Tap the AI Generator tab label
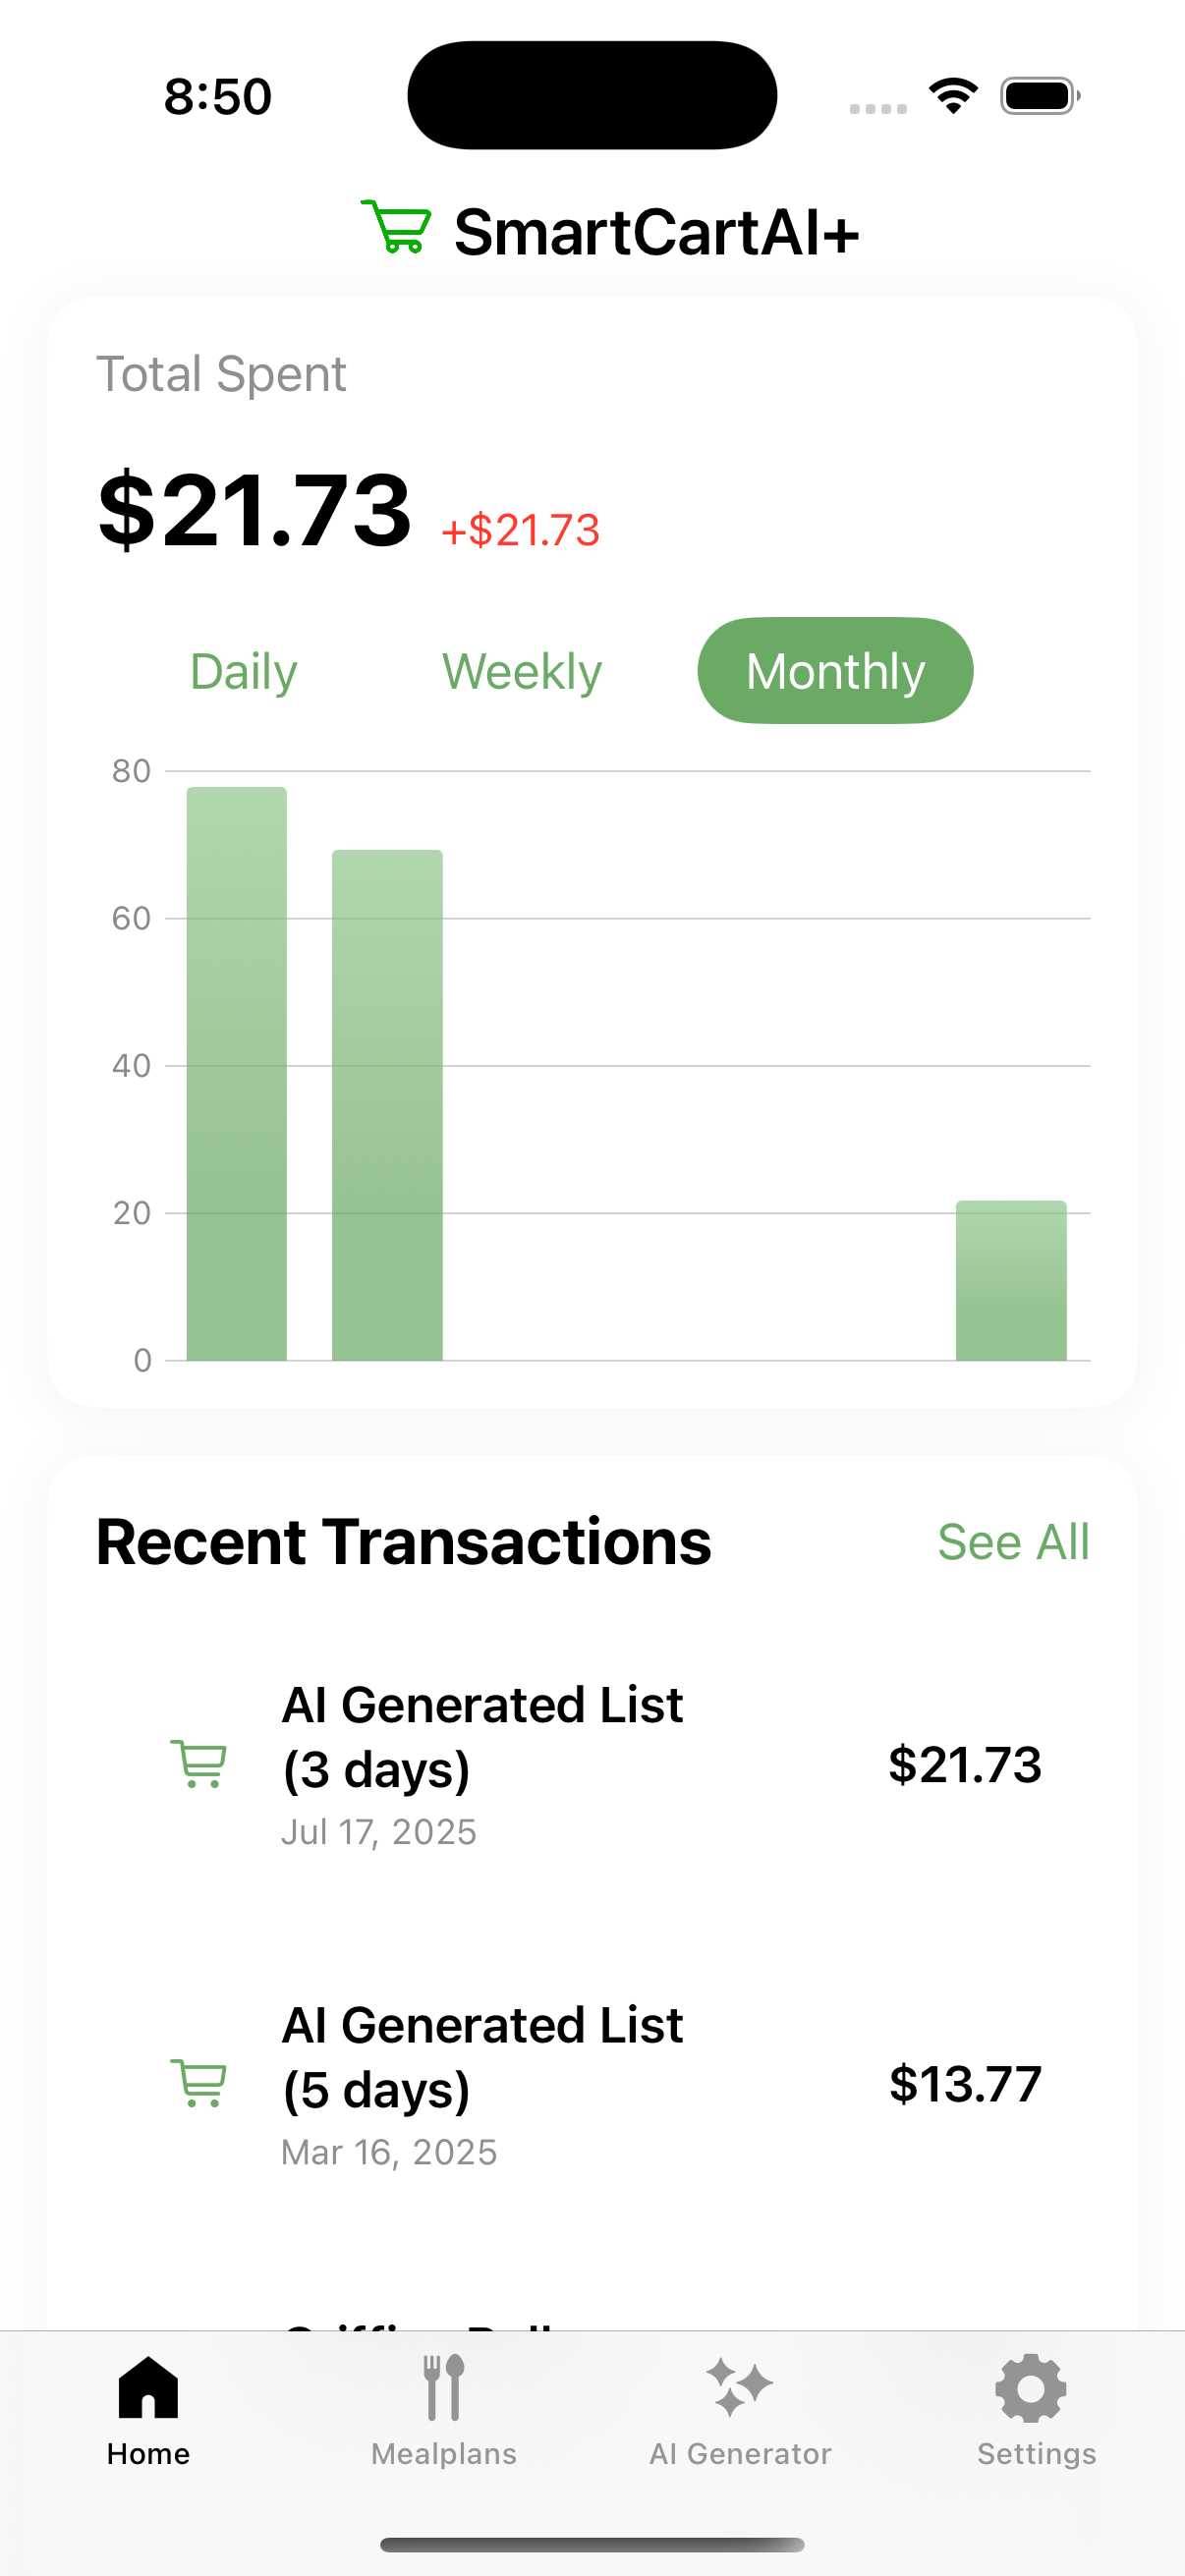The height and width of the screenshot is (2576, 1185). tap(740, 2454)
